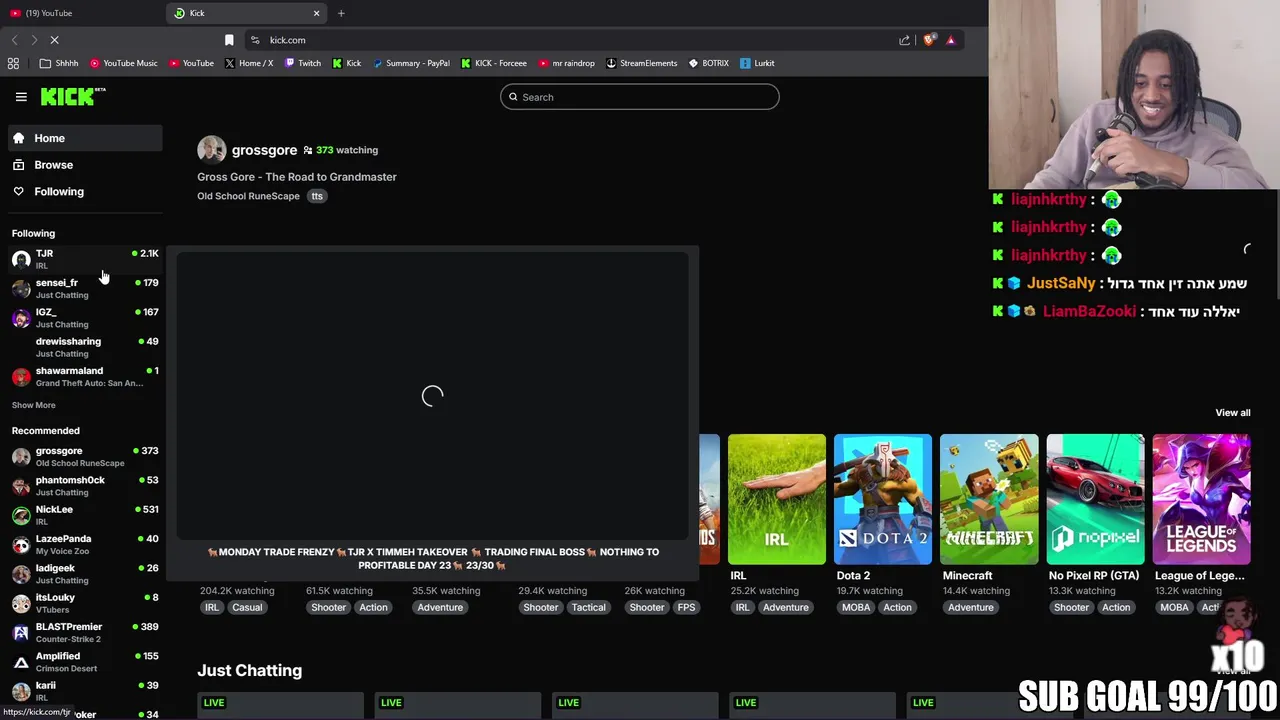Click the FPS tag

click(686, 607)
